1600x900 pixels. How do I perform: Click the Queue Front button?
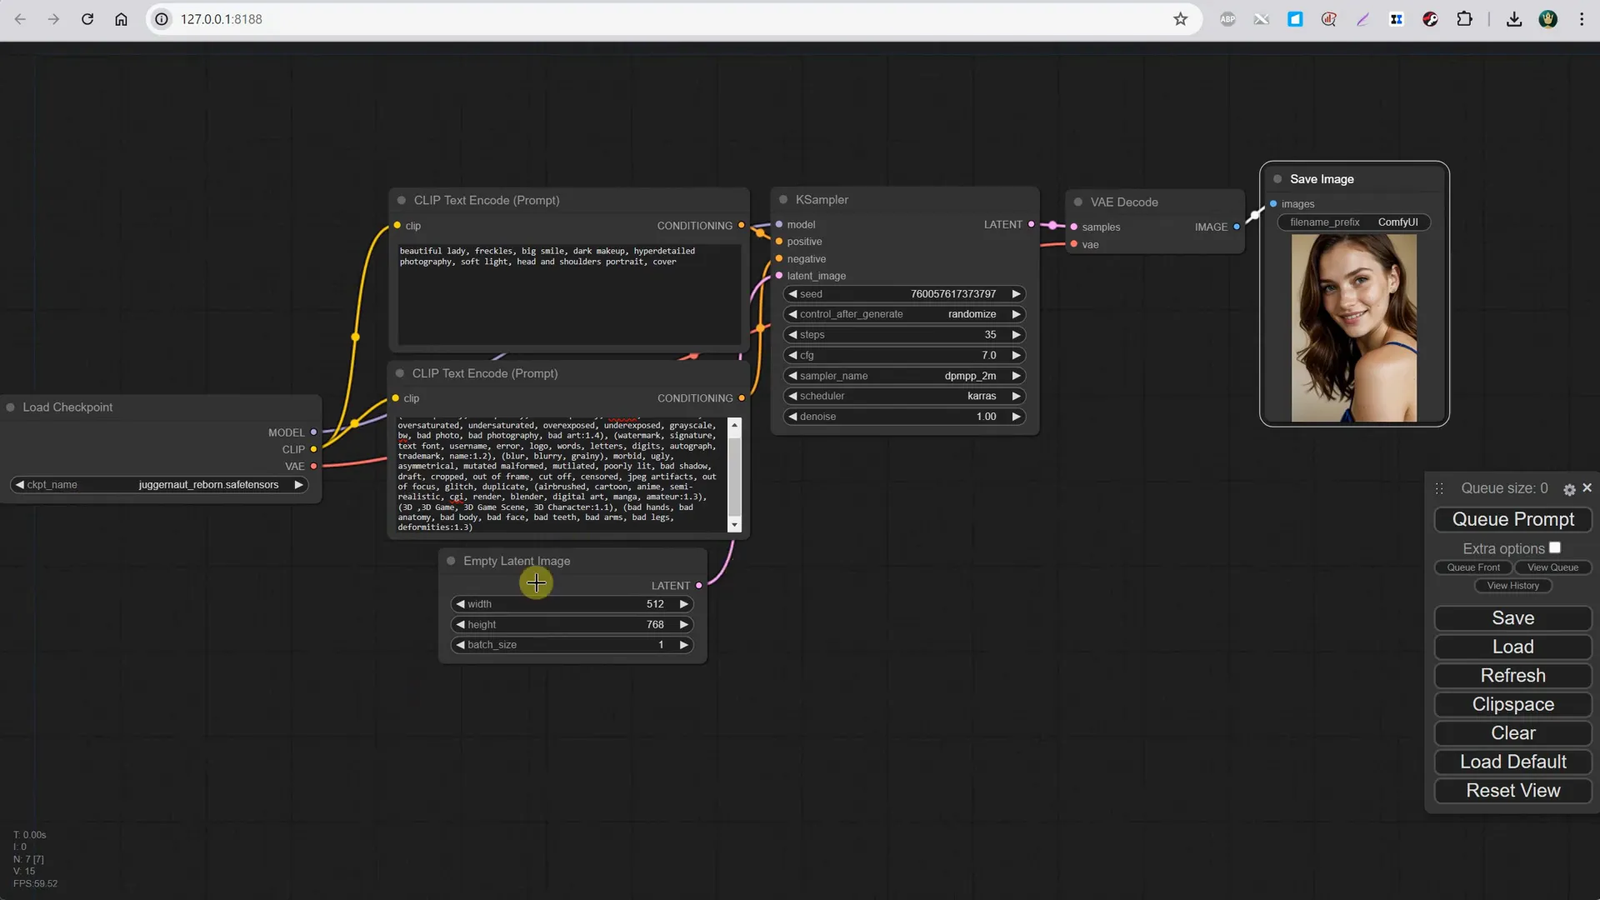pyautogui.click(x=1473, y=567)
